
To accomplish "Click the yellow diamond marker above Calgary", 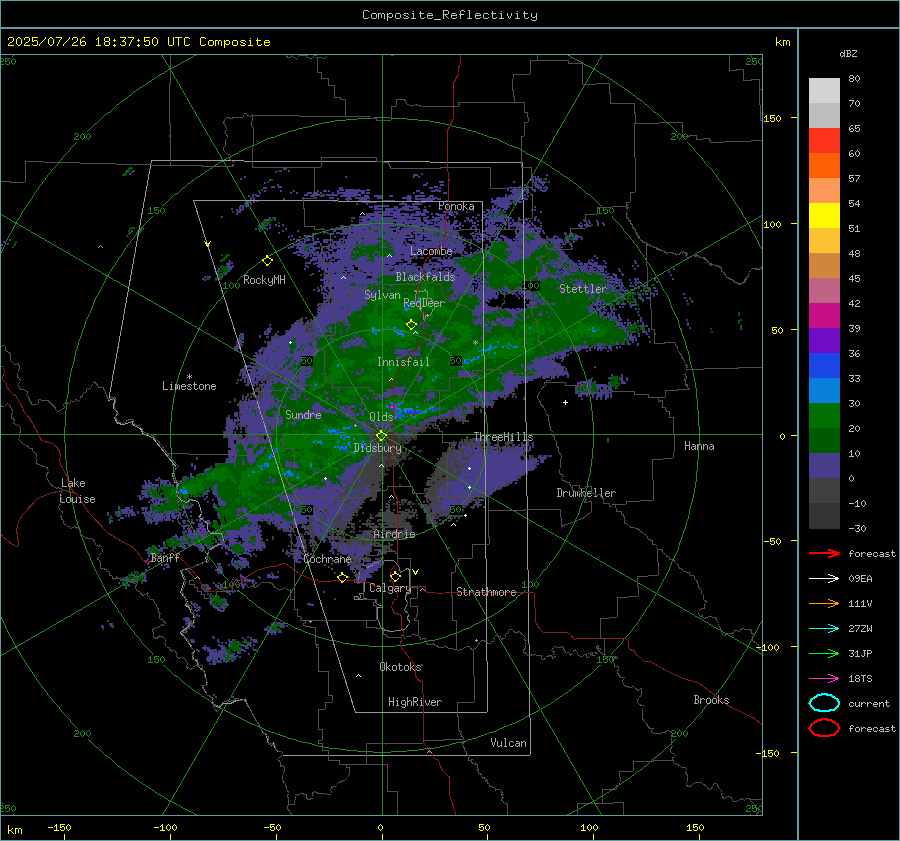I will pos(395,576).
